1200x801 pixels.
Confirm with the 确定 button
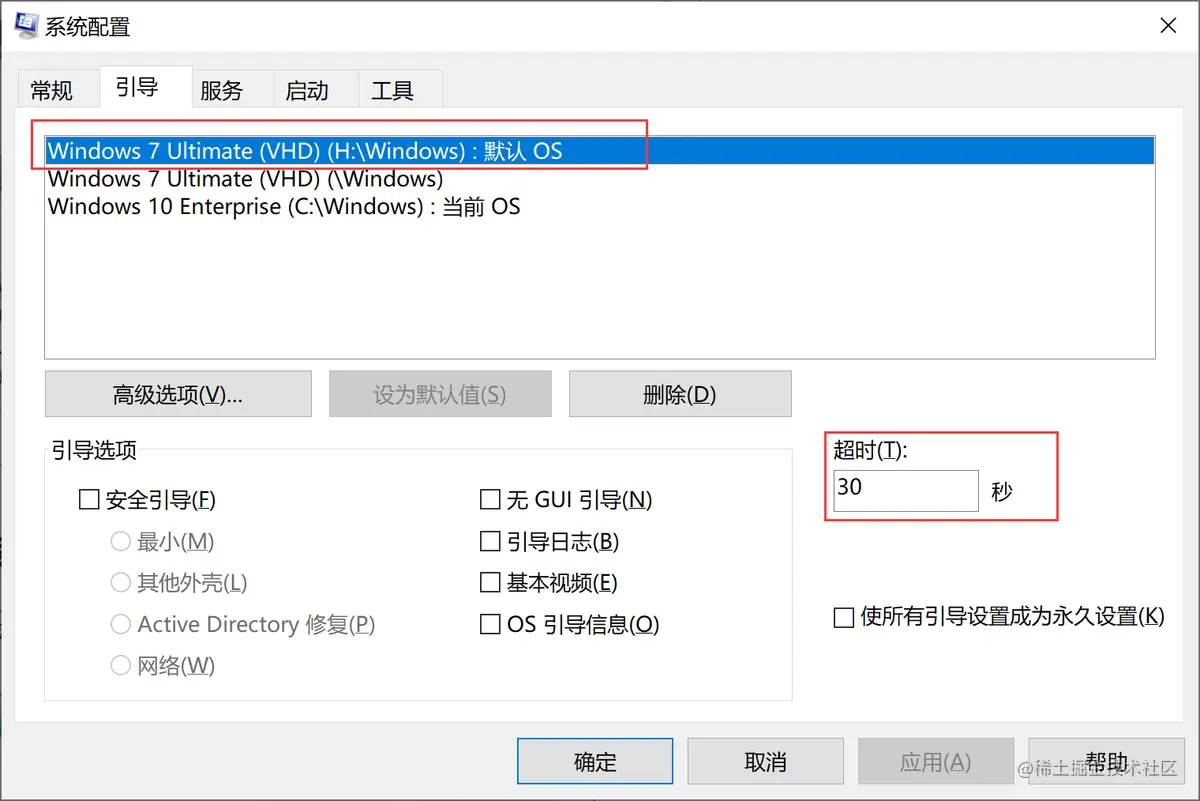click(x=595, y=762)
